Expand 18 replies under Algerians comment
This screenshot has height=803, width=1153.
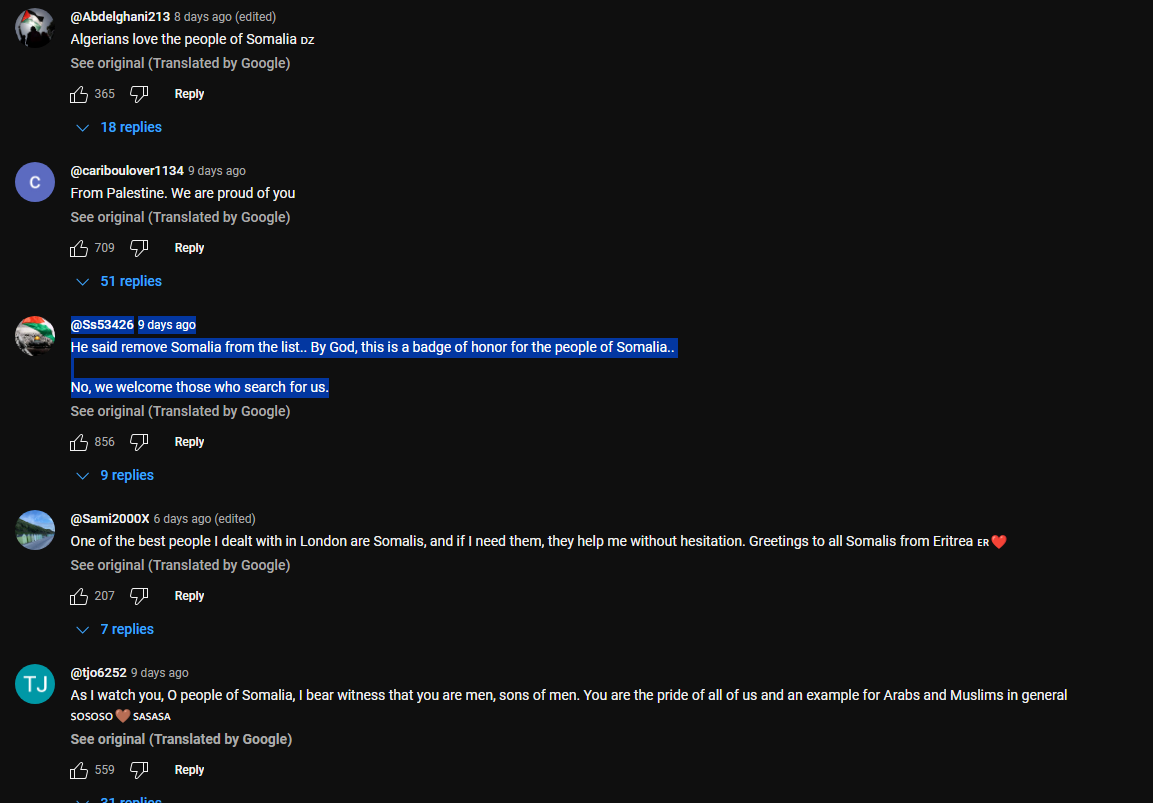[119, 127]
